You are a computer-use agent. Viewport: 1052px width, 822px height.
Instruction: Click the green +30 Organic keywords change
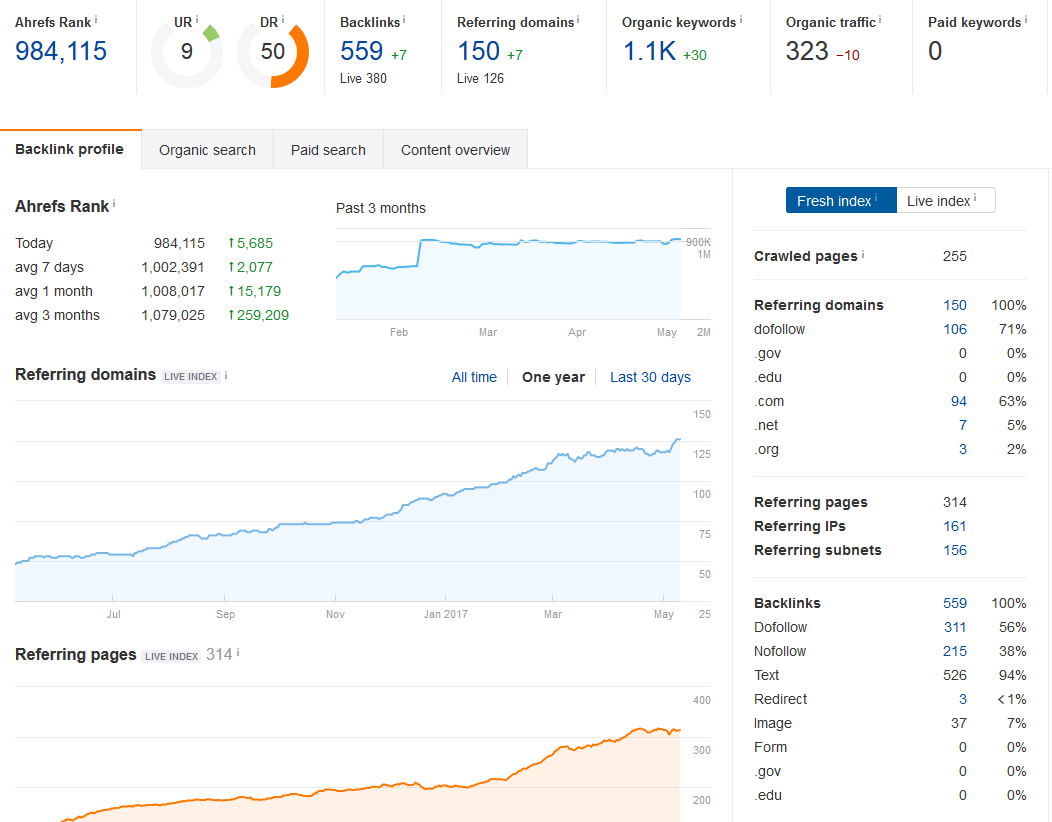[694, 55]
